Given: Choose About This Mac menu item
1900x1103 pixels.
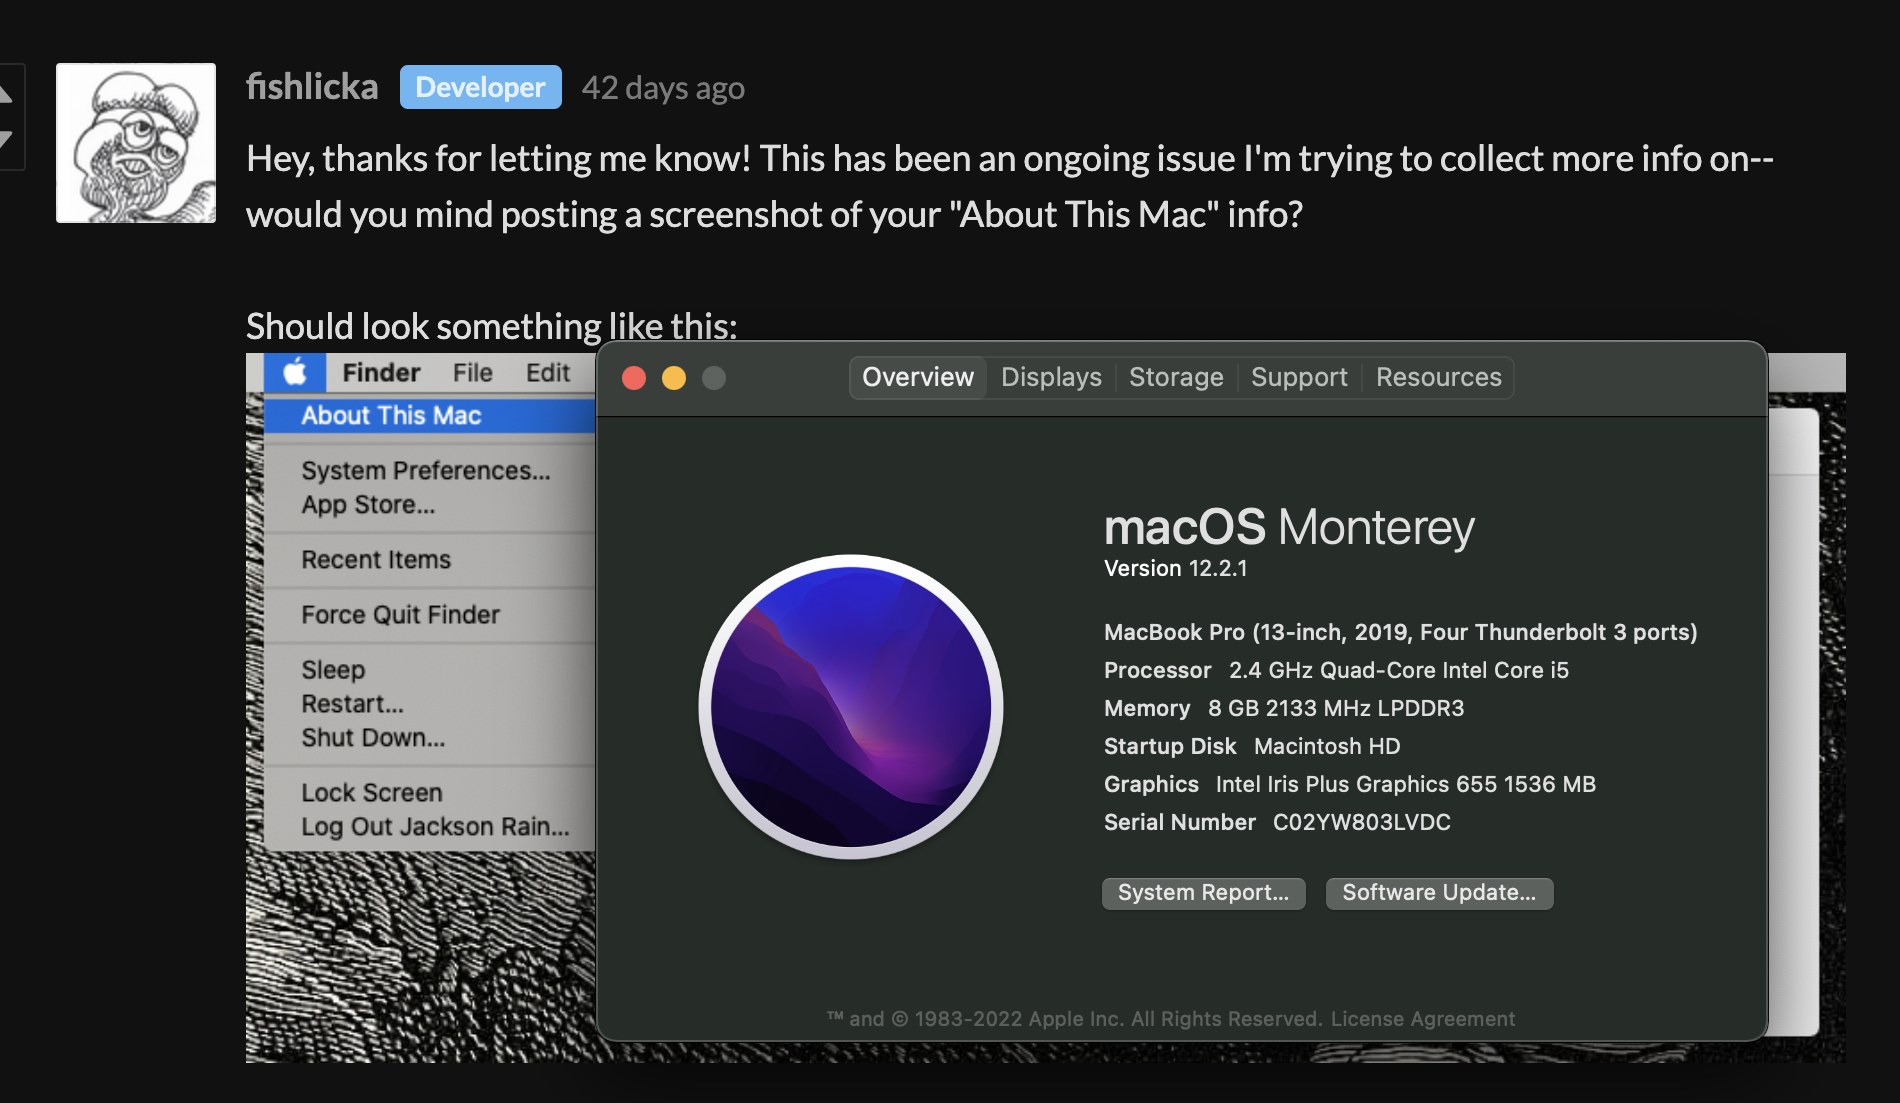Looking at the screenshot, I should [430, 415].
